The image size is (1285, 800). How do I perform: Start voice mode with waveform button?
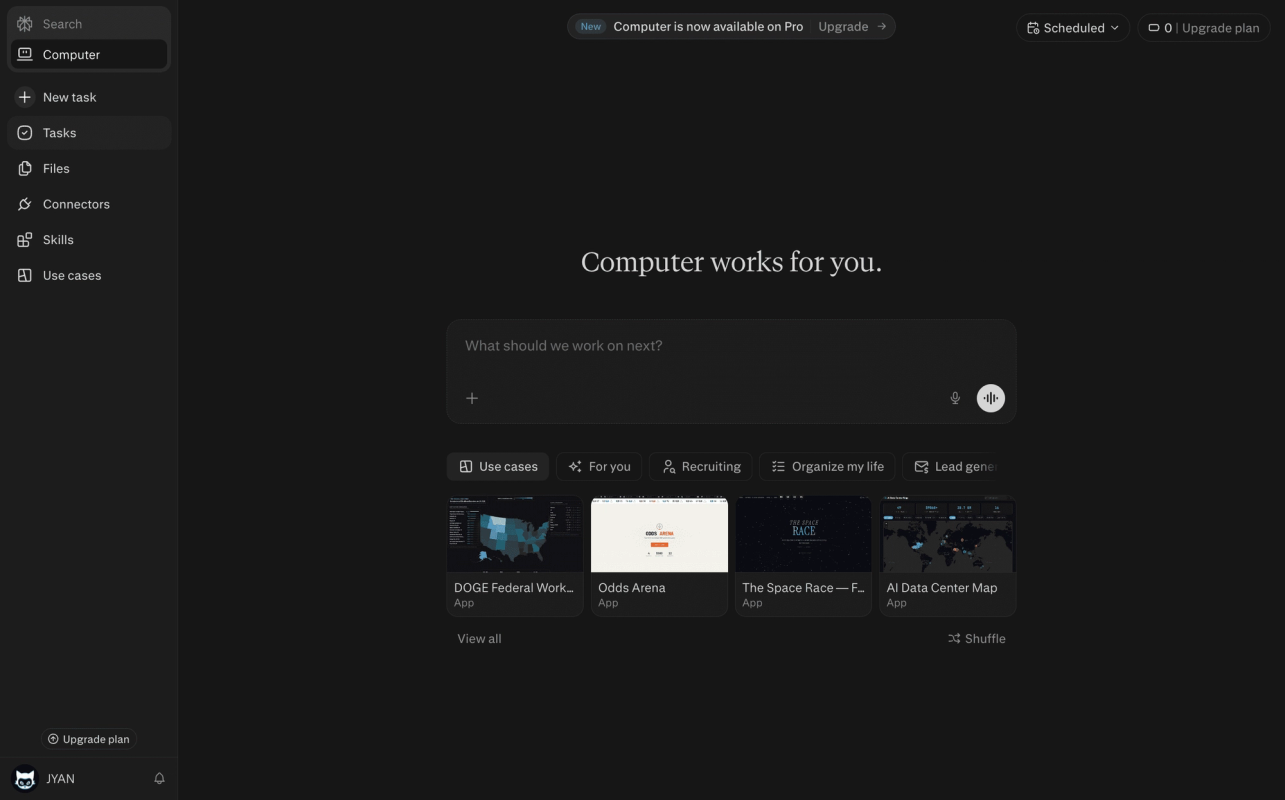pyautogui.click(x=991, y=398)
